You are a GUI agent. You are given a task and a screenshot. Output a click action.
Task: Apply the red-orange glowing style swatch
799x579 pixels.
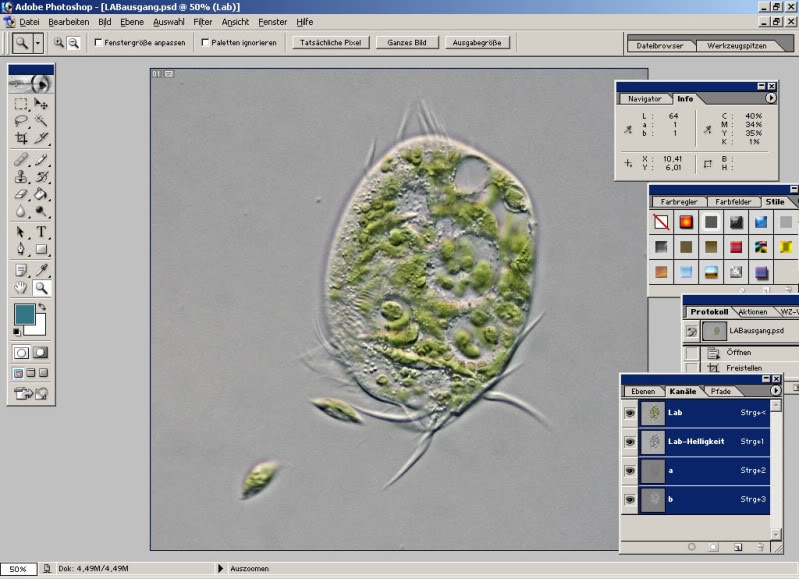click(686, 222)
